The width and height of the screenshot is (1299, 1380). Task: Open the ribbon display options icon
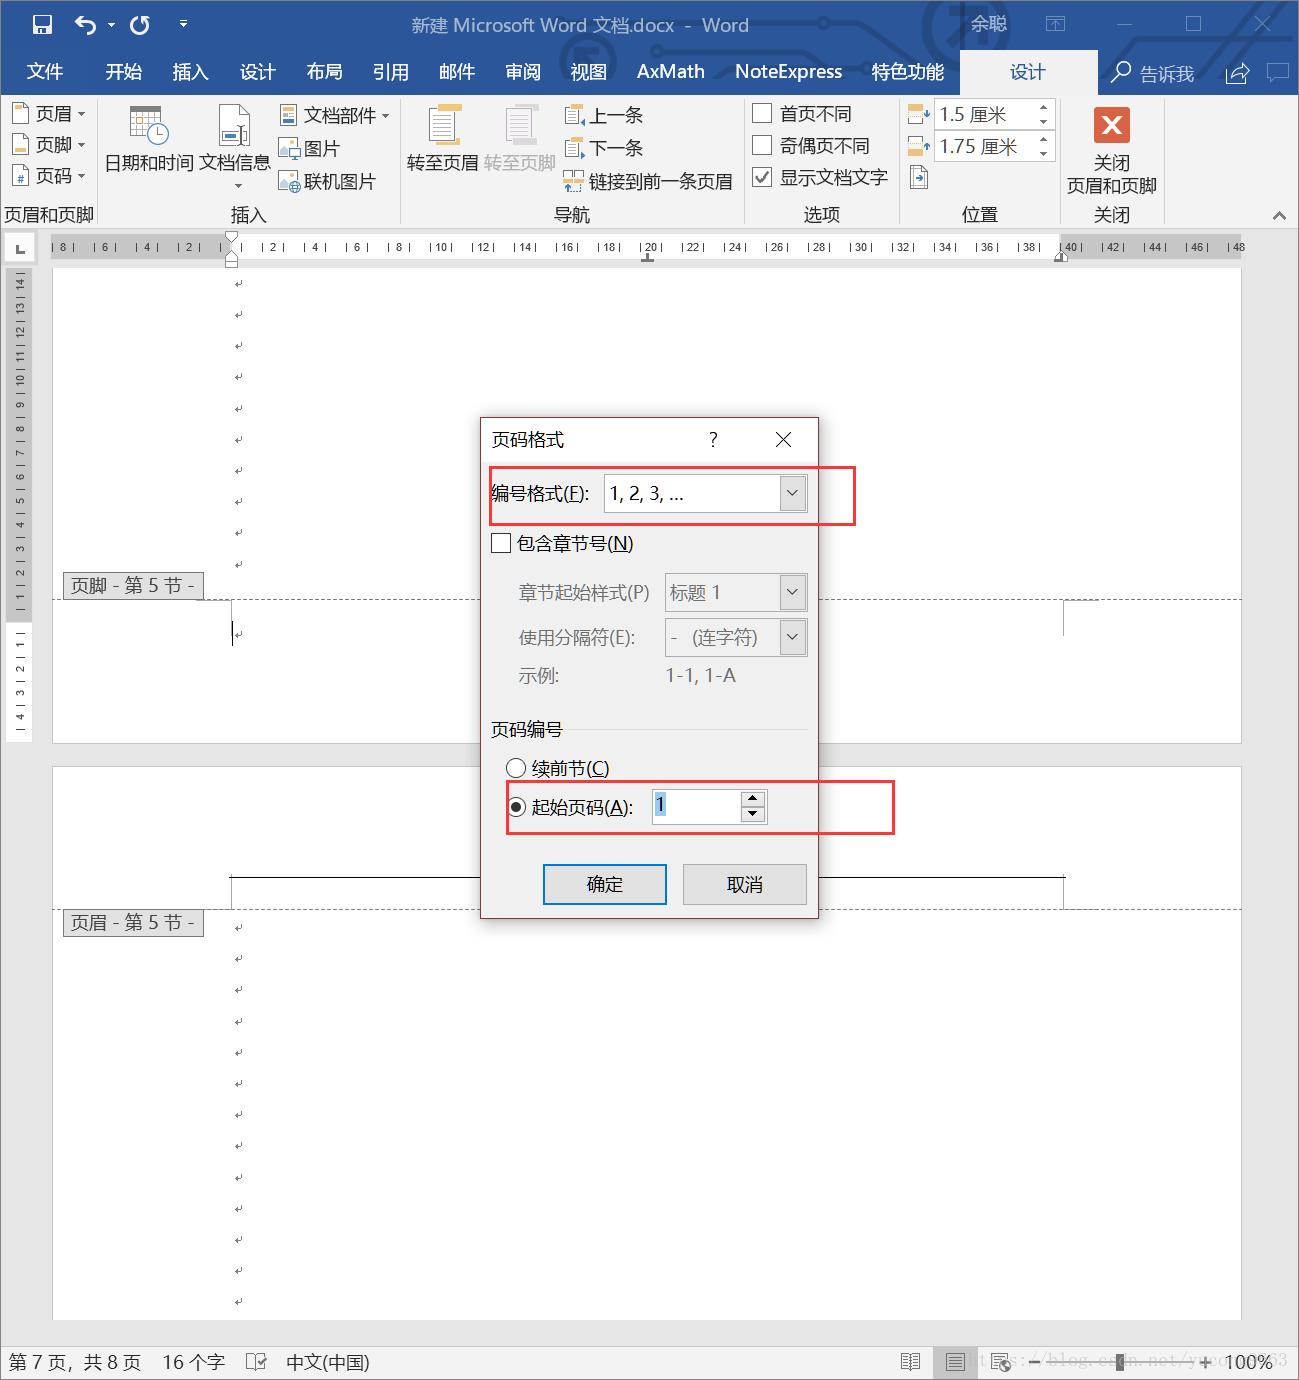point(1055,24)
